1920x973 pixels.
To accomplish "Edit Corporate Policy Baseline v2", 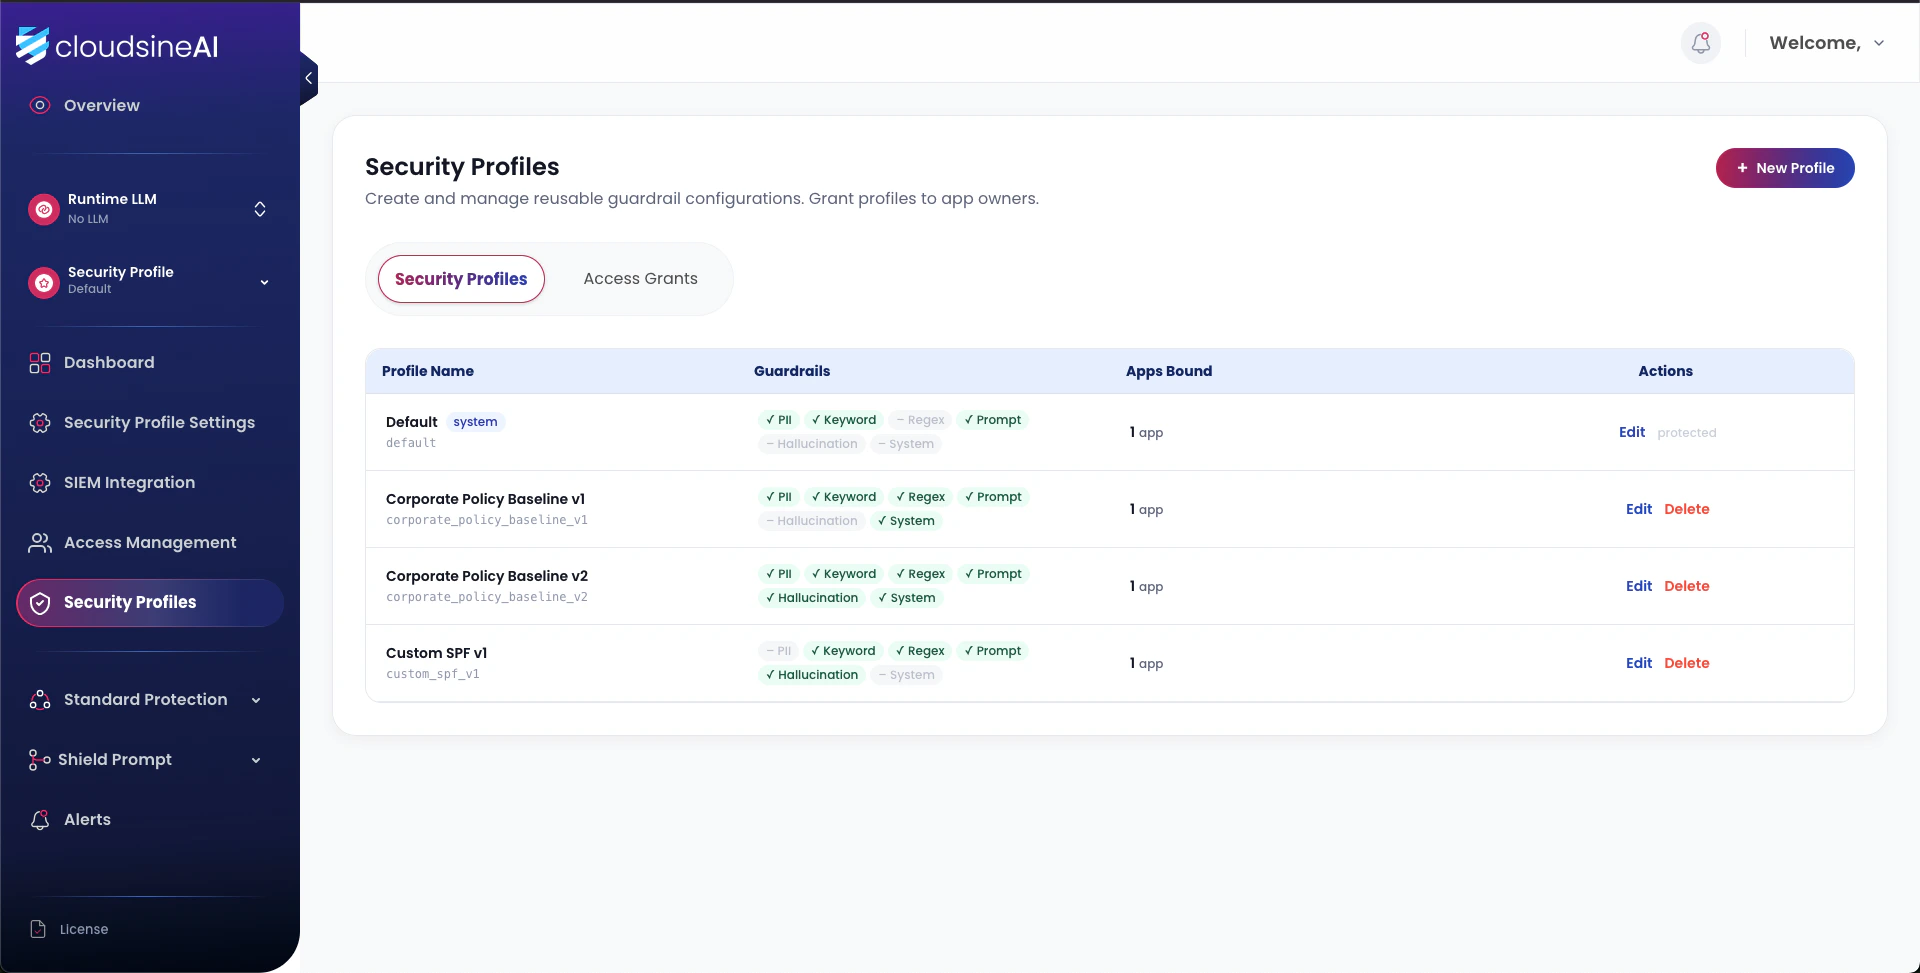I will click(x=1639, y=586).
